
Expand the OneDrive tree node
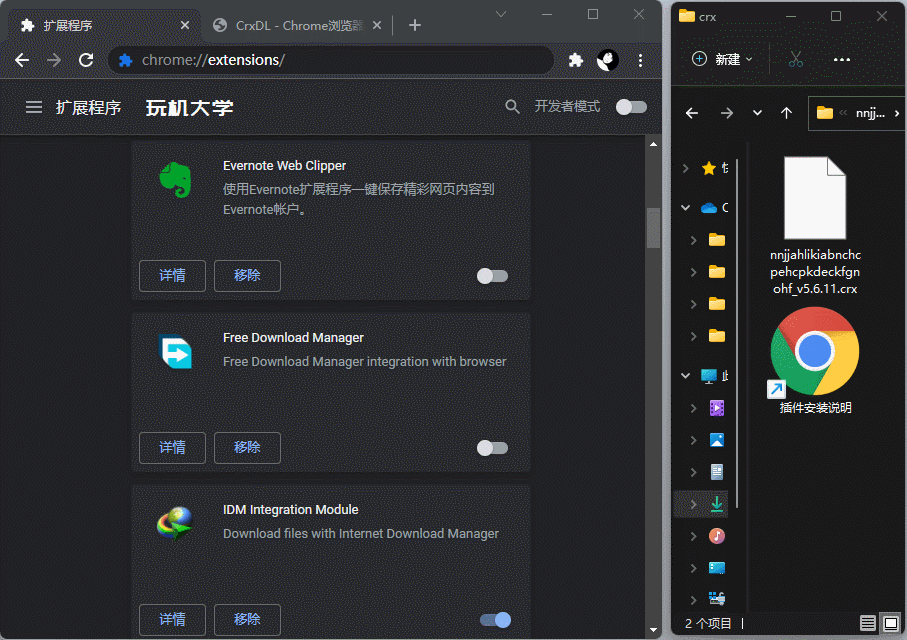[685, 208]
